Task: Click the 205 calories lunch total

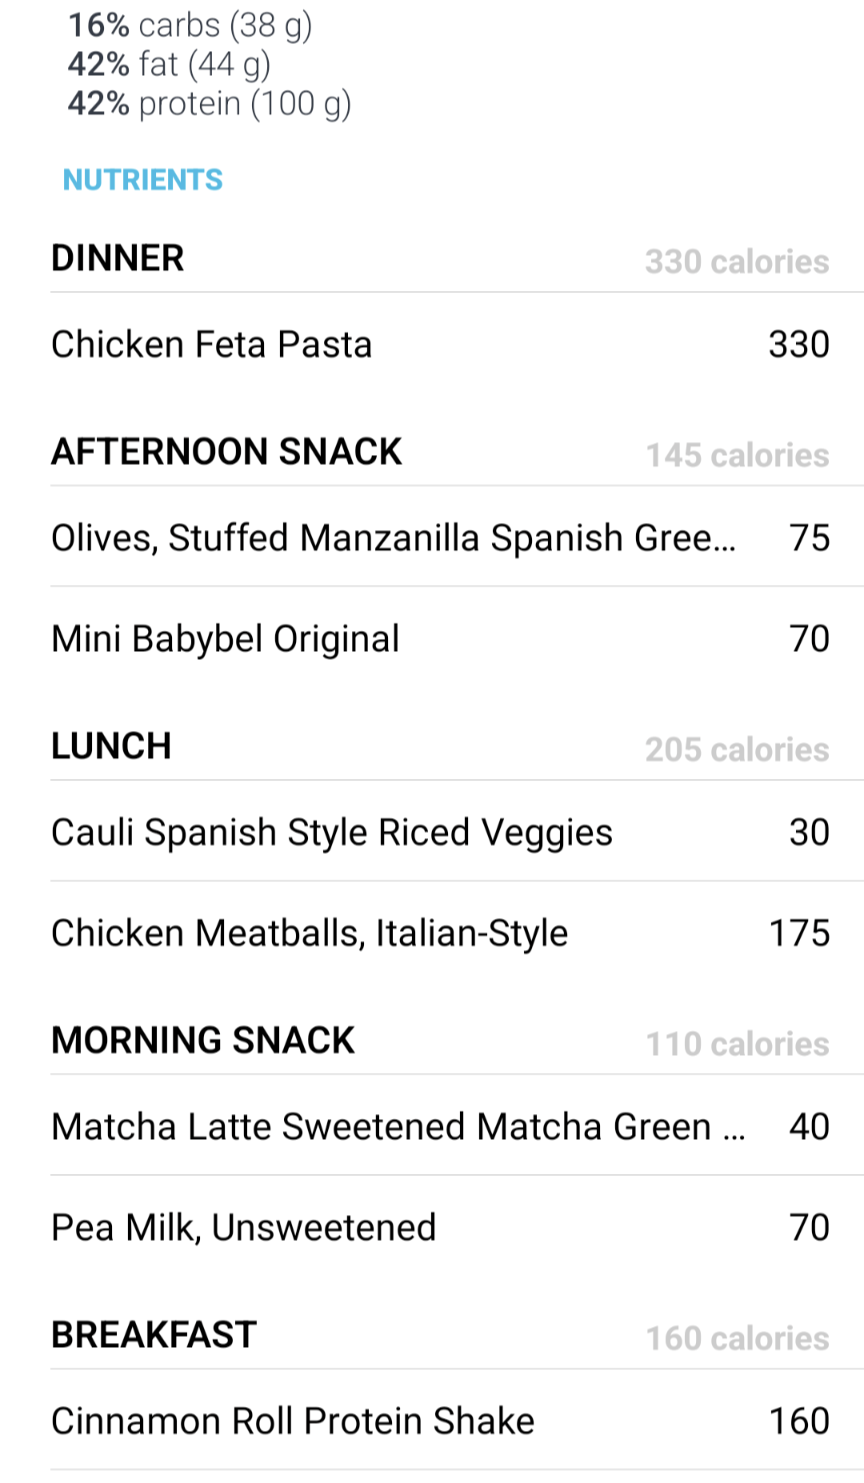Action: 737,750
